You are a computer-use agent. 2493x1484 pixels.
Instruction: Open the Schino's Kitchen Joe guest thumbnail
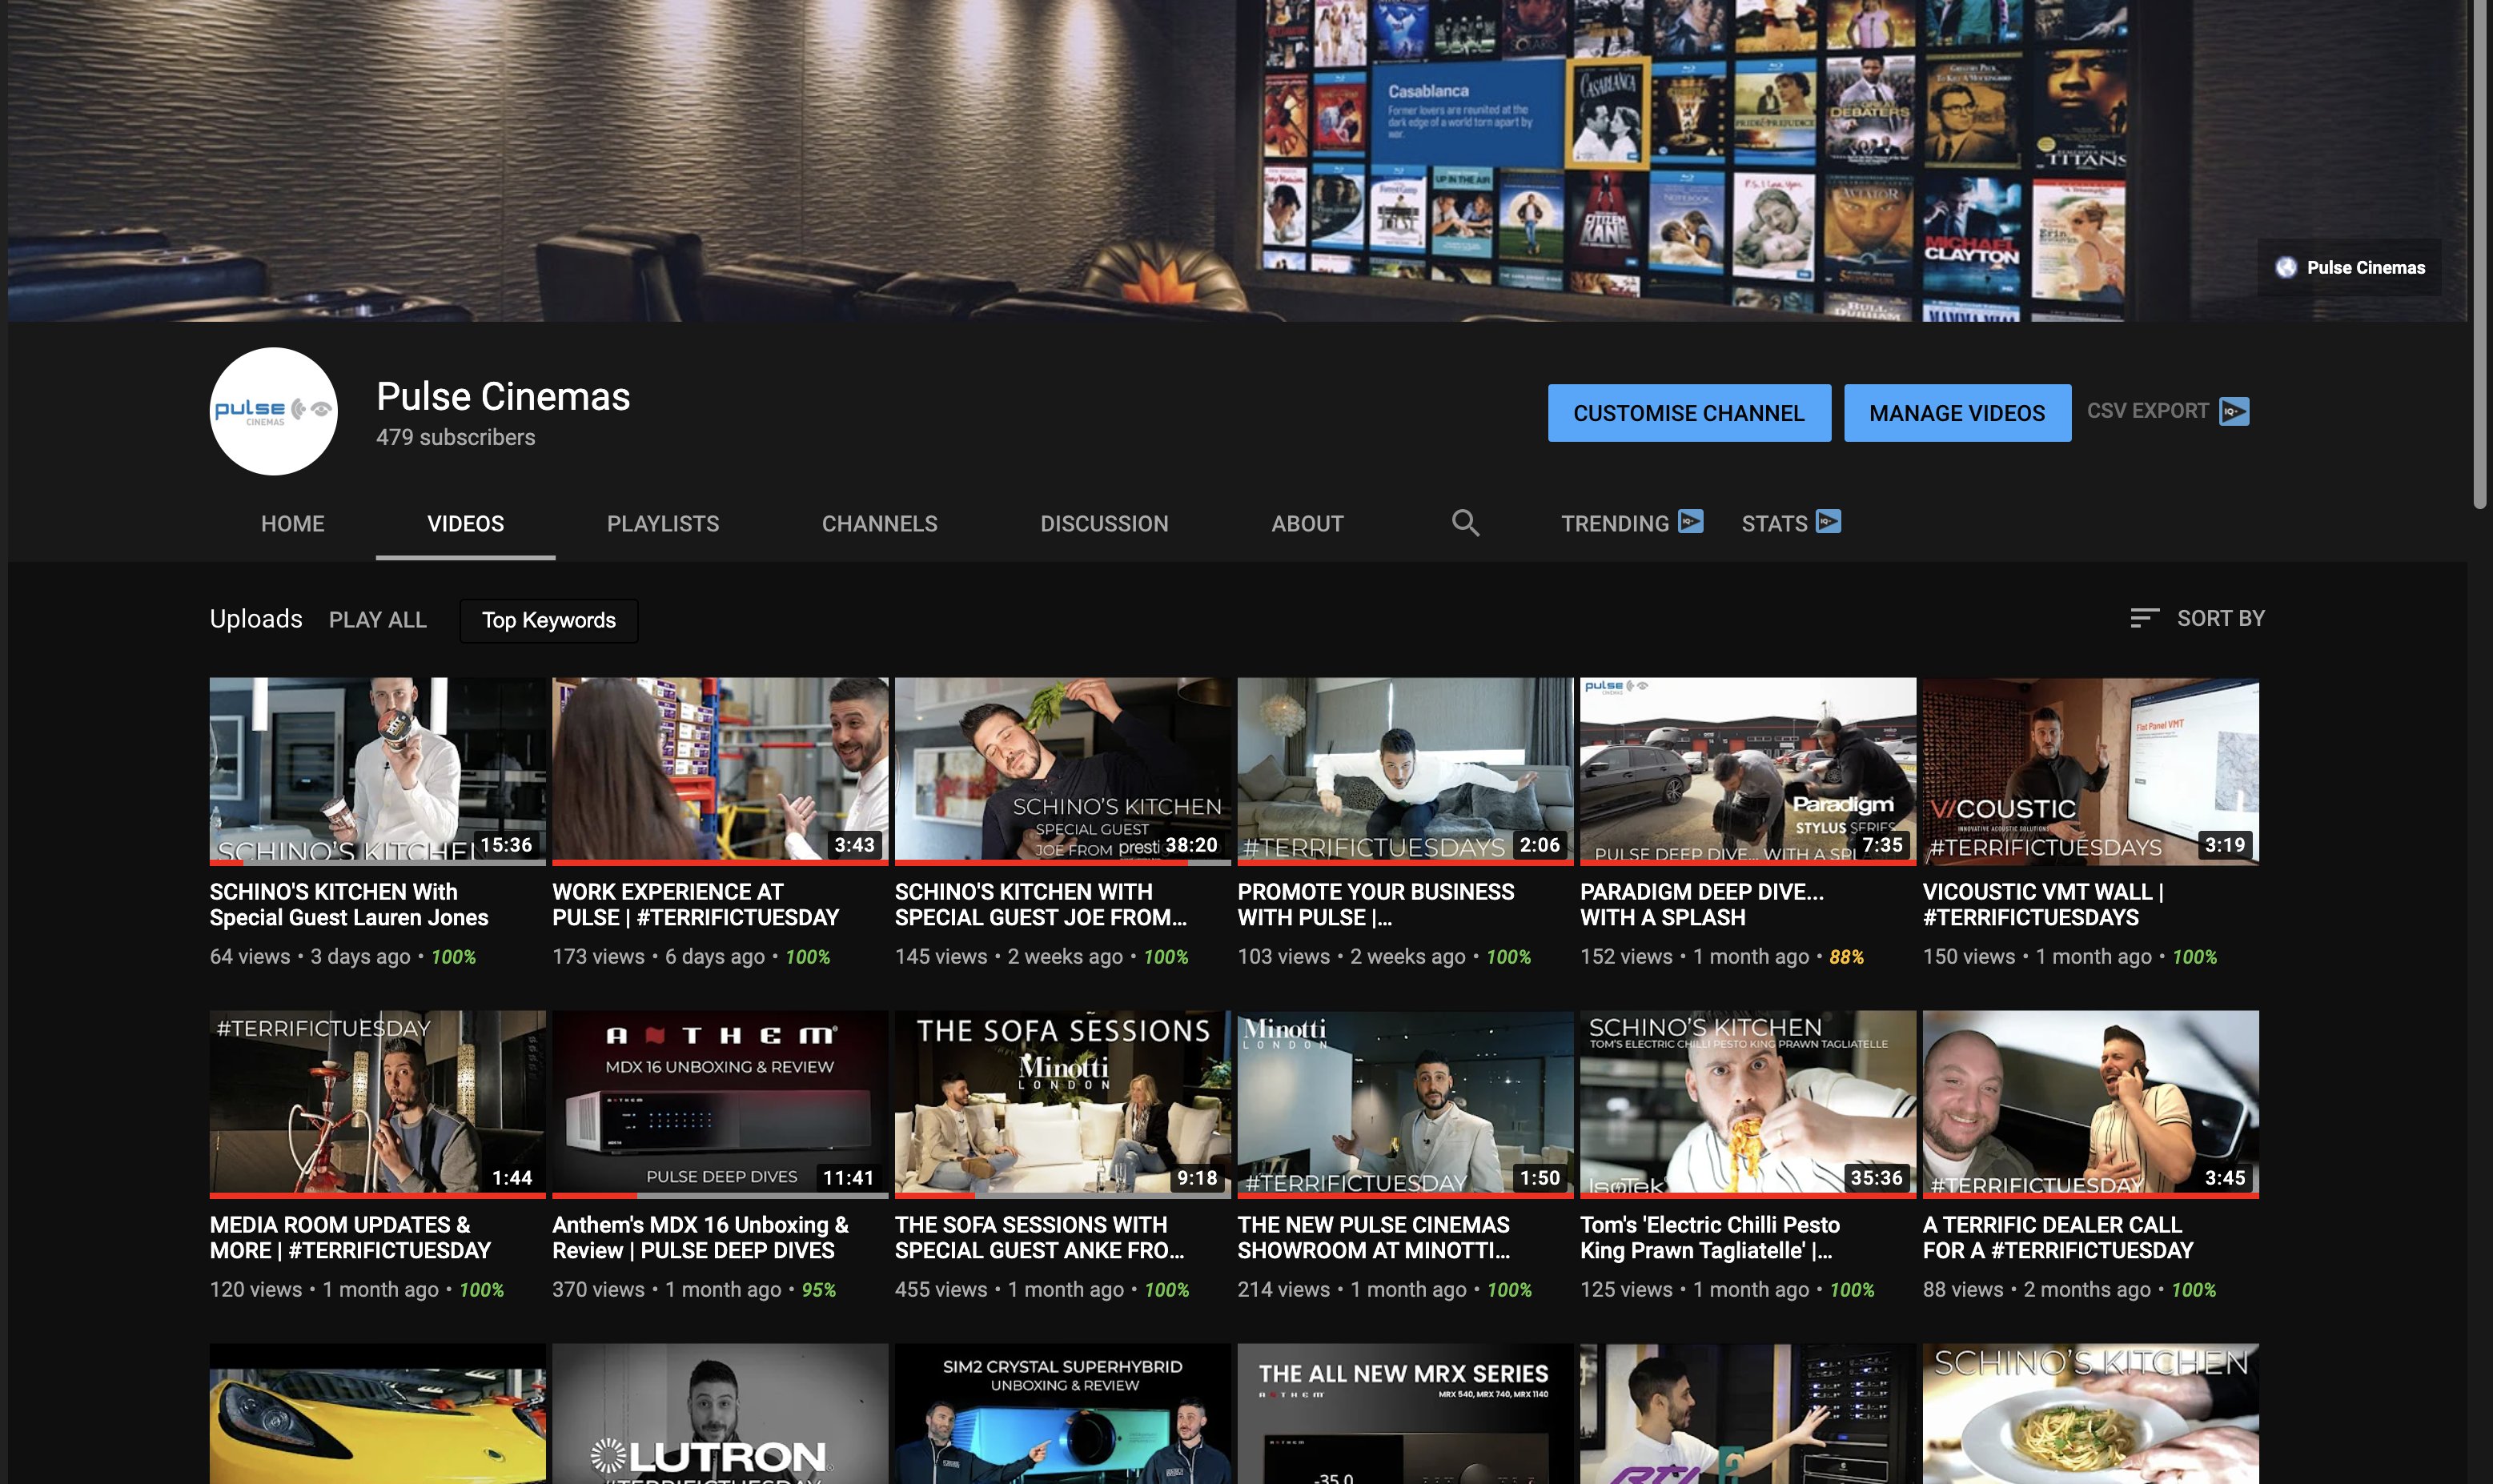pyautogui.click(x=1063, y=771)
